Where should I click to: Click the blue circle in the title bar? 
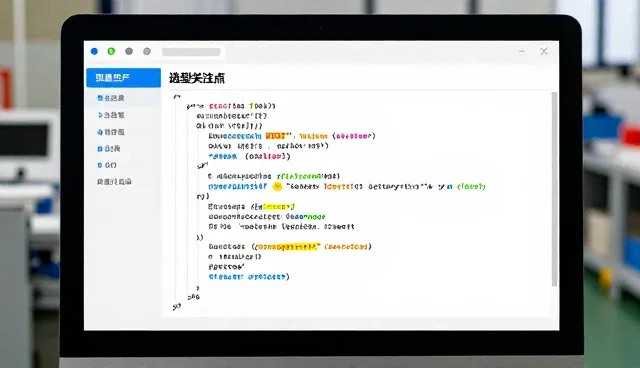point(94,51)
